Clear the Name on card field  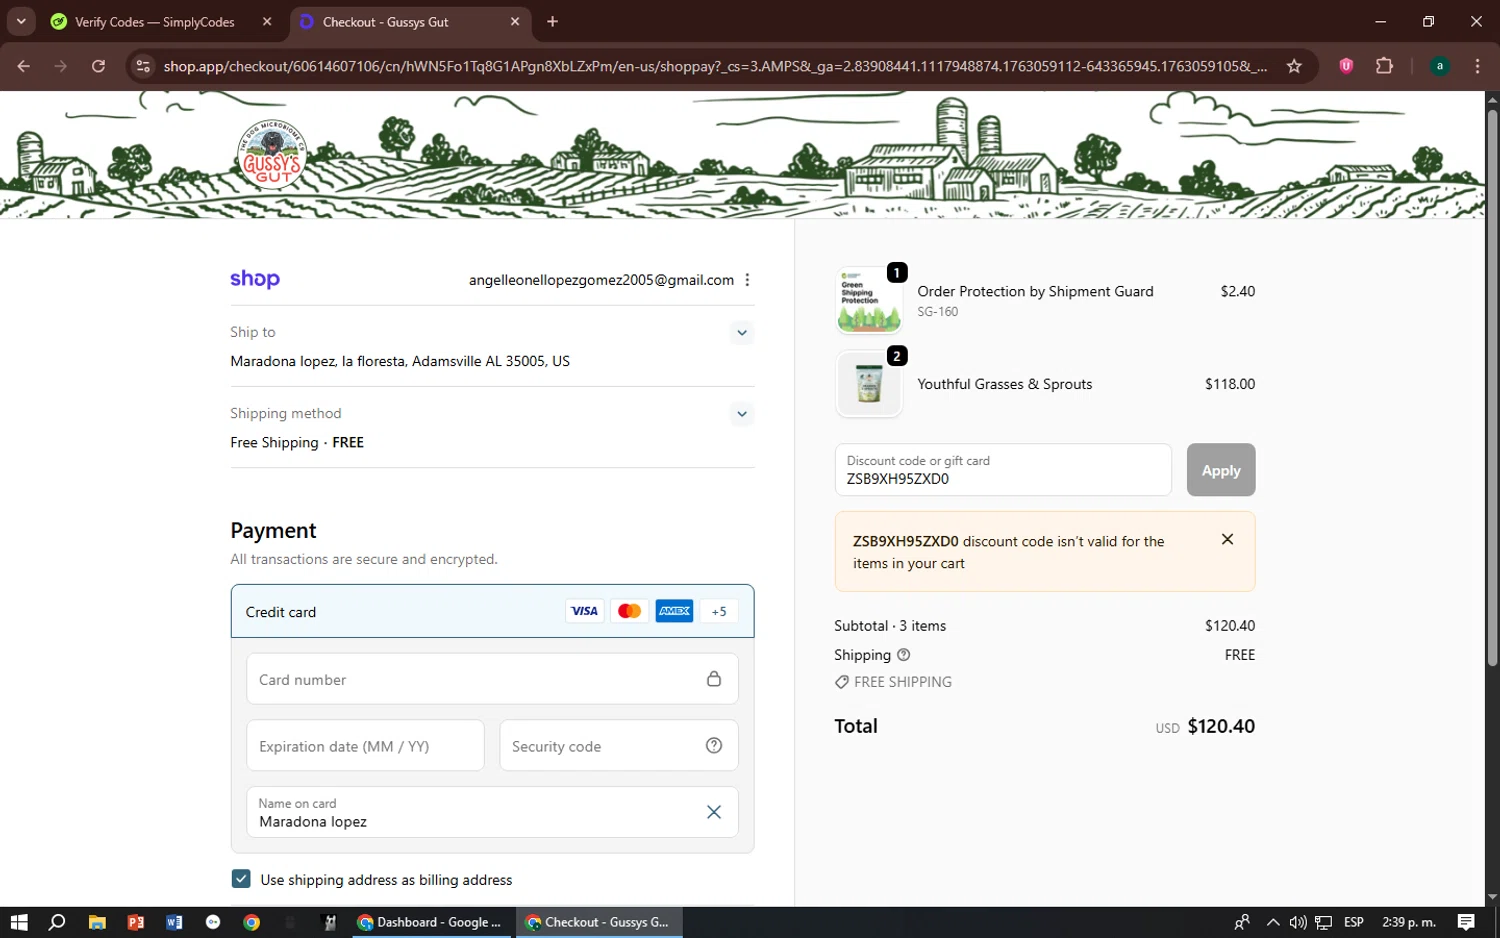(714, 812)
